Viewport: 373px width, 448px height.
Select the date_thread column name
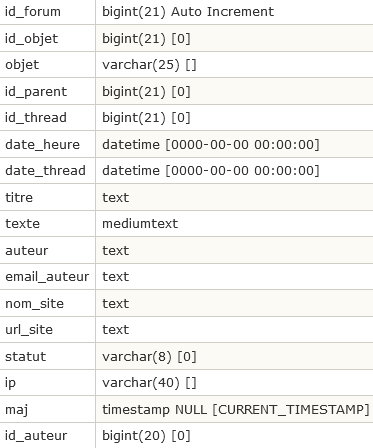tap(45, 170)
